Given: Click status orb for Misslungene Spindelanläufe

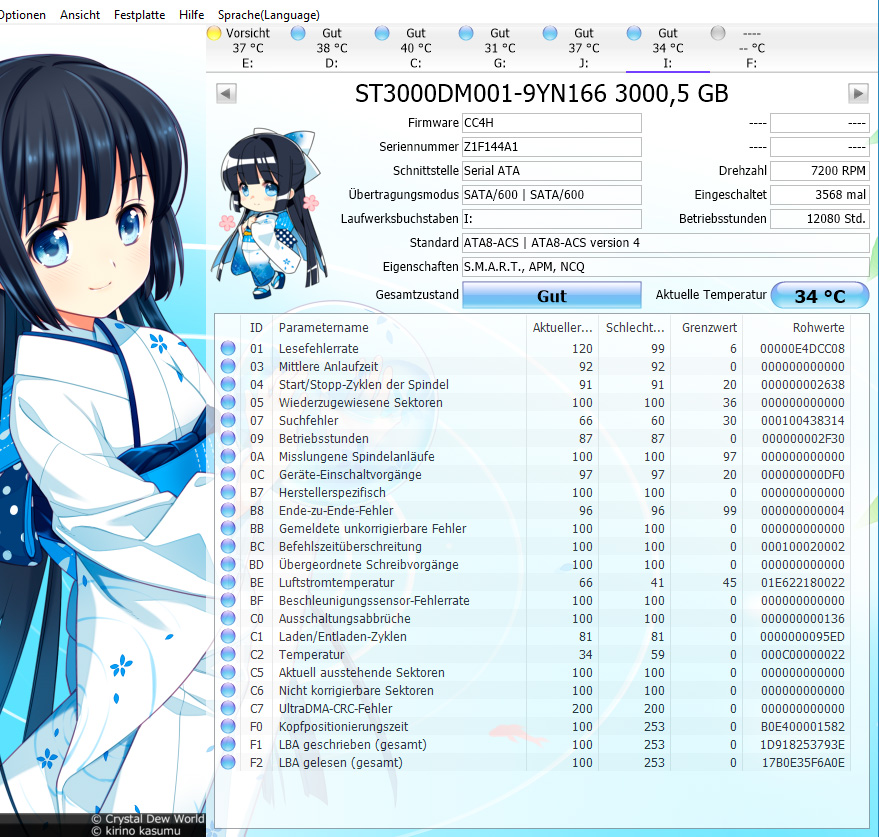Looking at the screenshot, I should [228, 456].
